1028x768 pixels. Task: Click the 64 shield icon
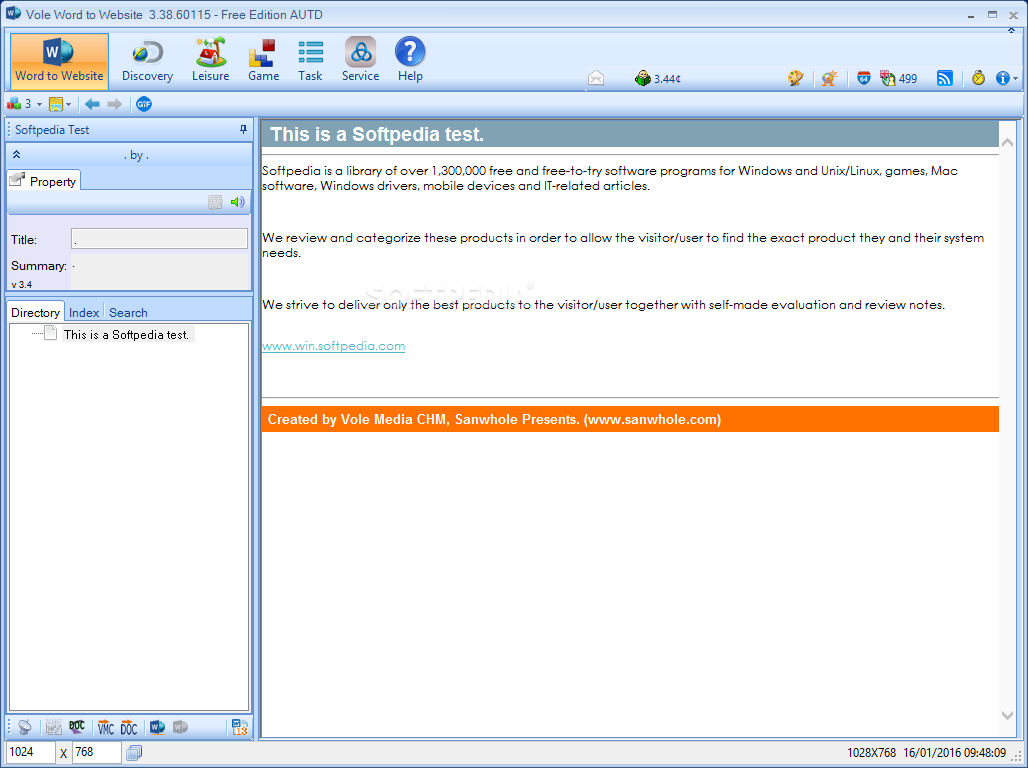864,78
